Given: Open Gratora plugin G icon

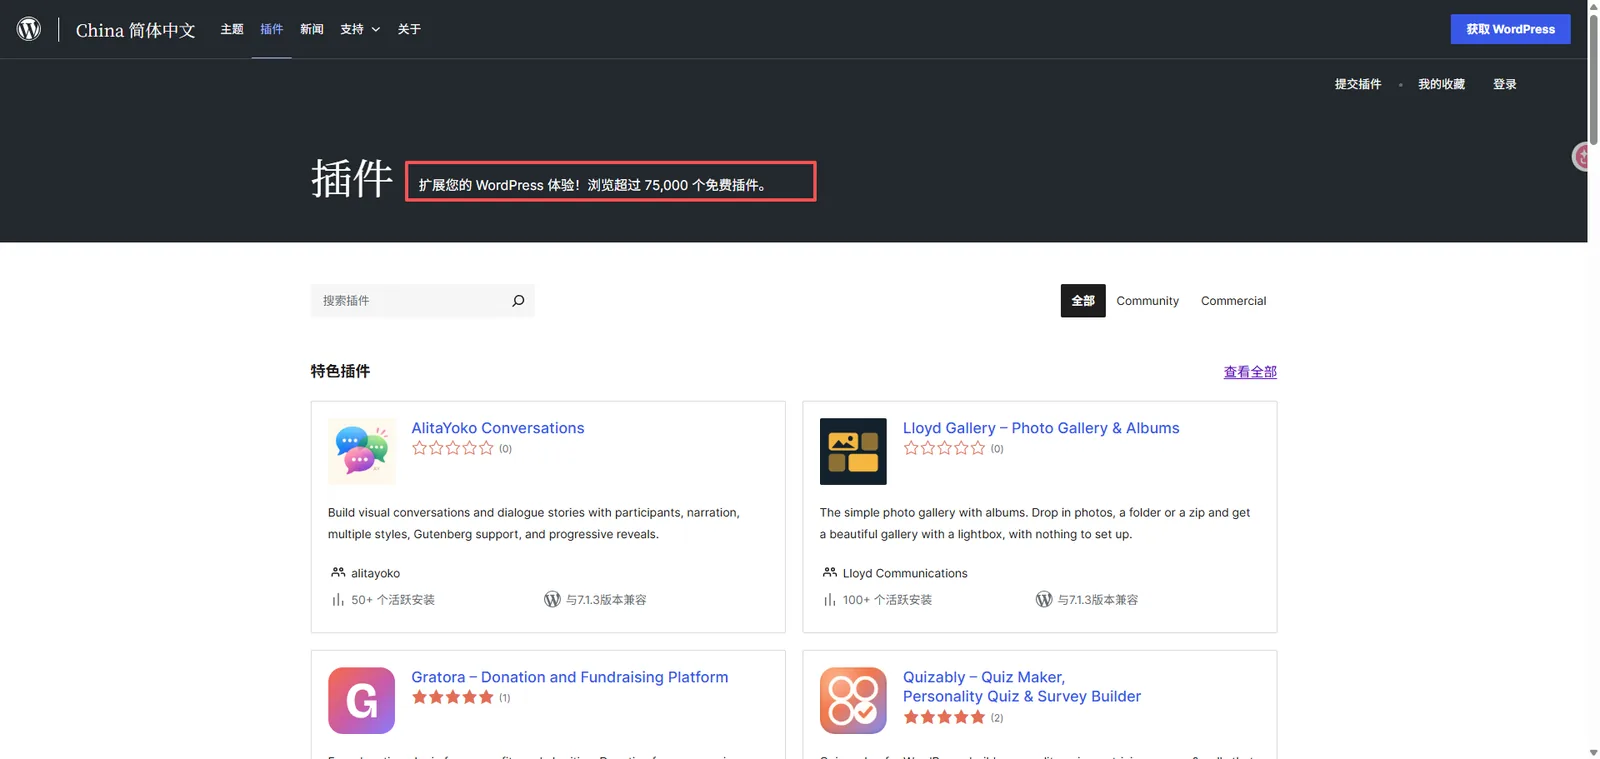Looking at the screenshot, I should coord(361,700).
